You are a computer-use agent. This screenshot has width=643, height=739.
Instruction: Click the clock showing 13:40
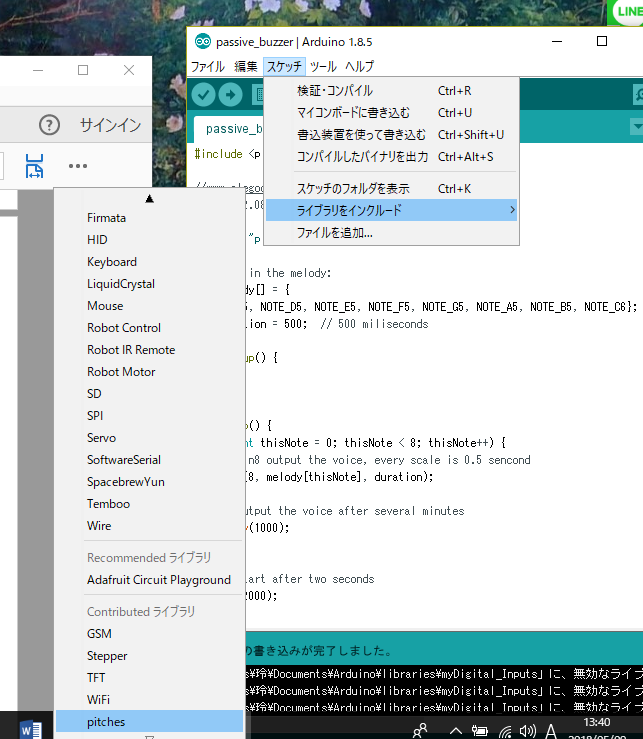597,722
